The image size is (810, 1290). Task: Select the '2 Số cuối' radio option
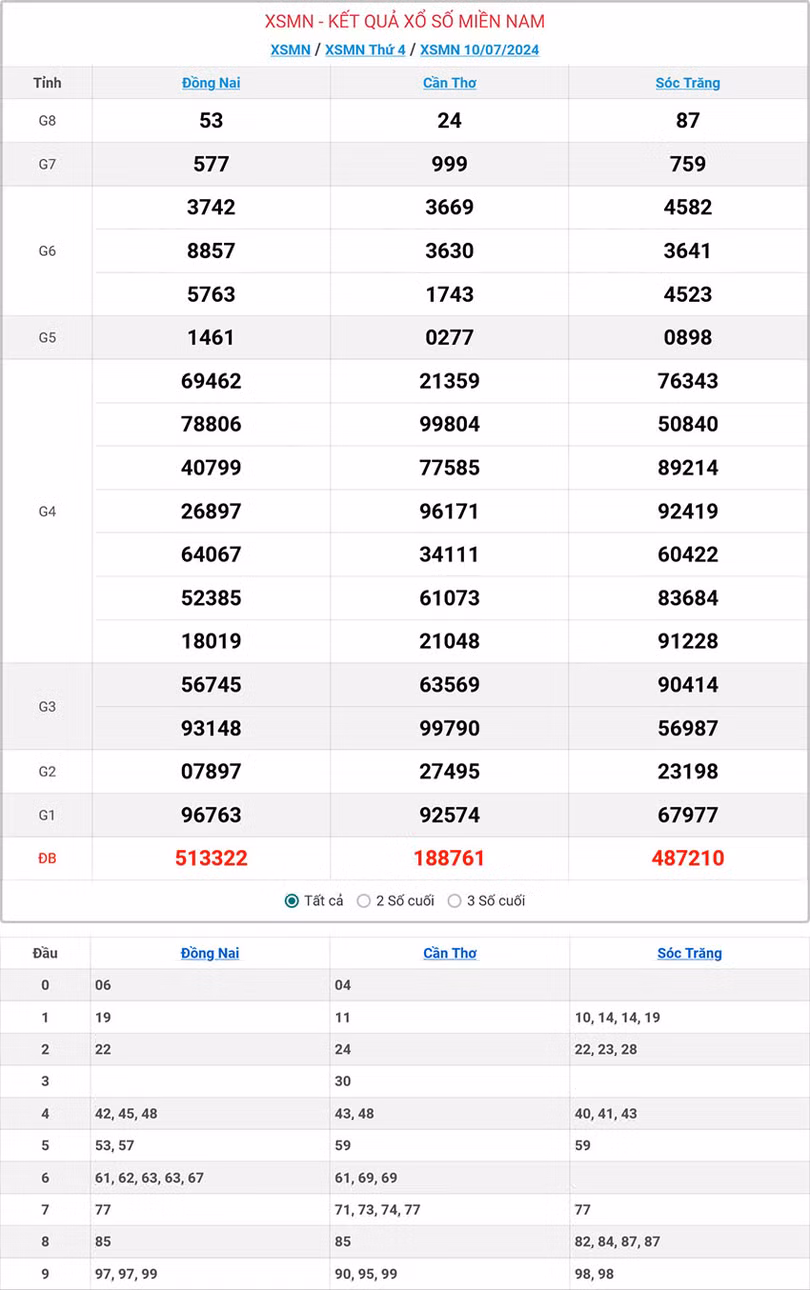coord(364,901)
